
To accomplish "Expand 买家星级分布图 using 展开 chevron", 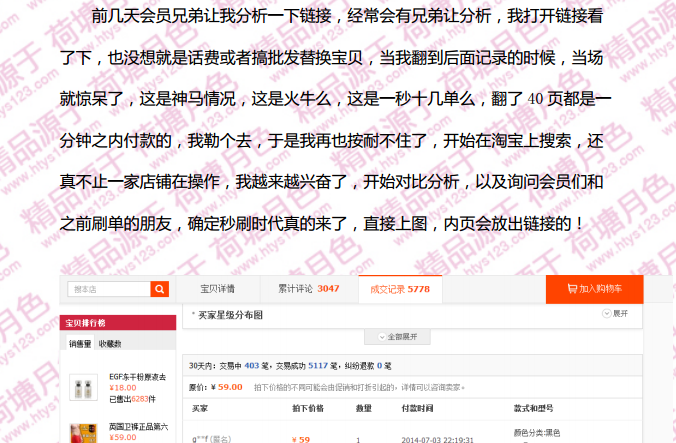I will click(x=615, y=314).
